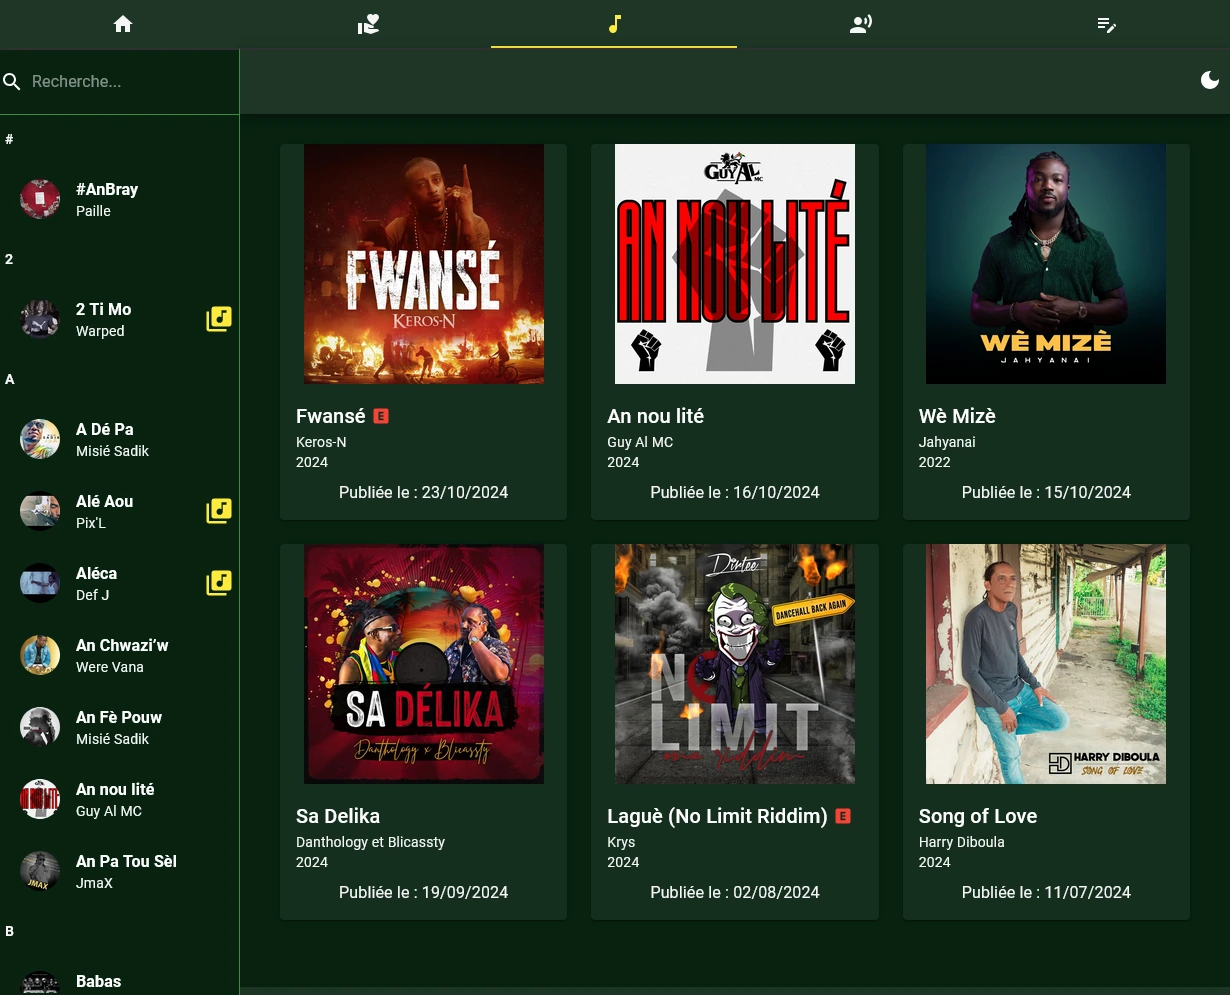
Task: Select #AnBray song in the list
Action: (119, 199)
